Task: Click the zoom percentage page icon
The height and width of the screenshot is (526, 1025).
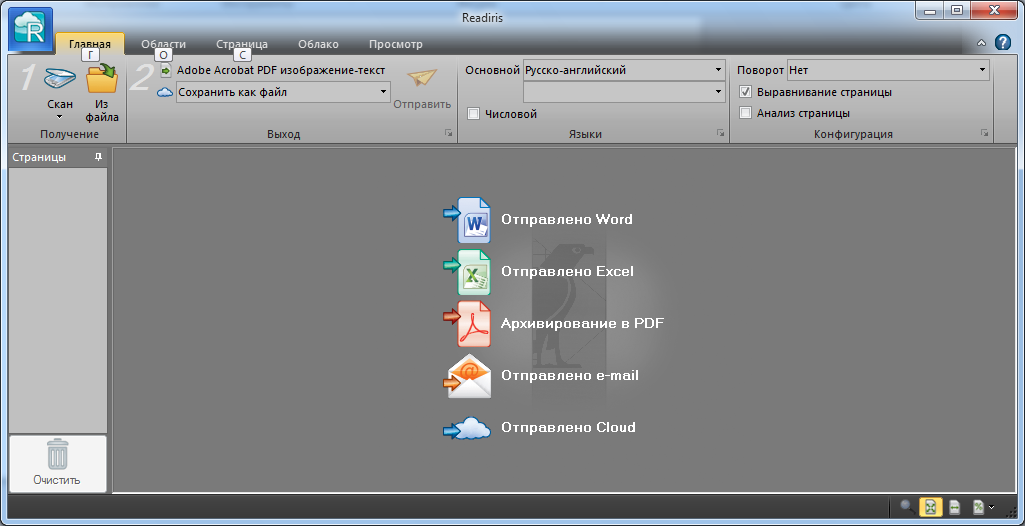Action: tap(978, 507)
